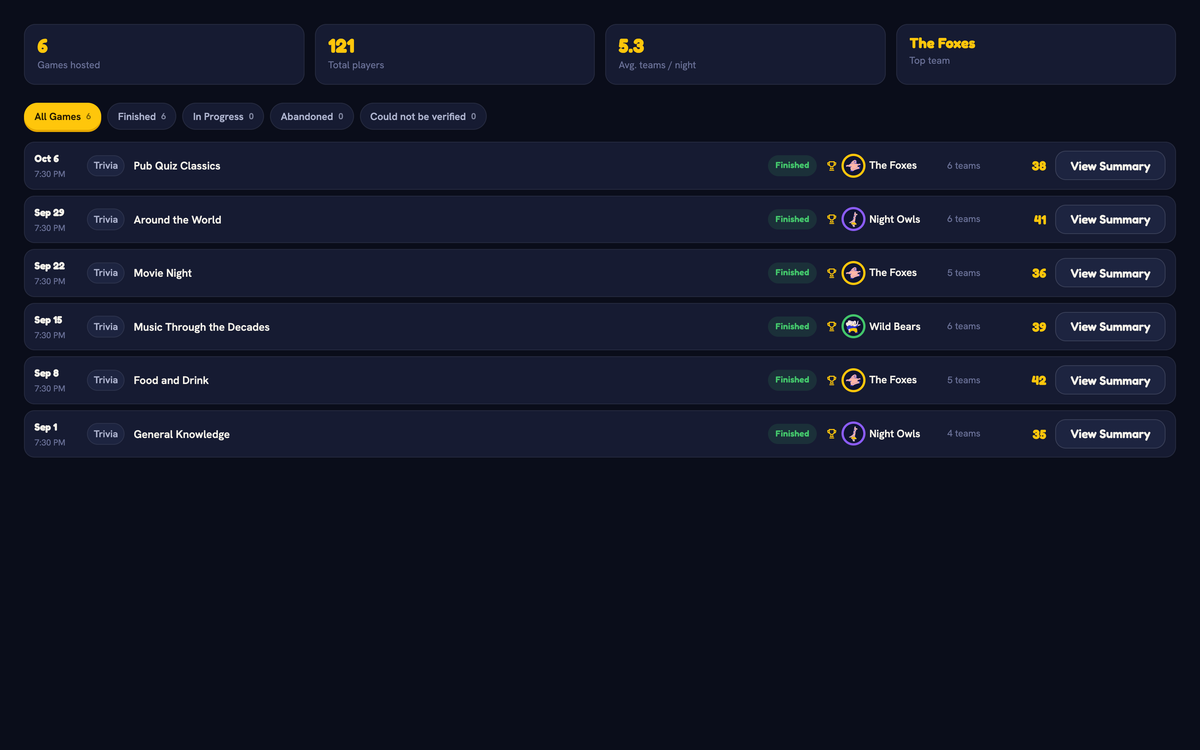Click trophy icon in the Movie Night row
The height and width of the screenshot is (750, 1200).
(x=831, y=273)
